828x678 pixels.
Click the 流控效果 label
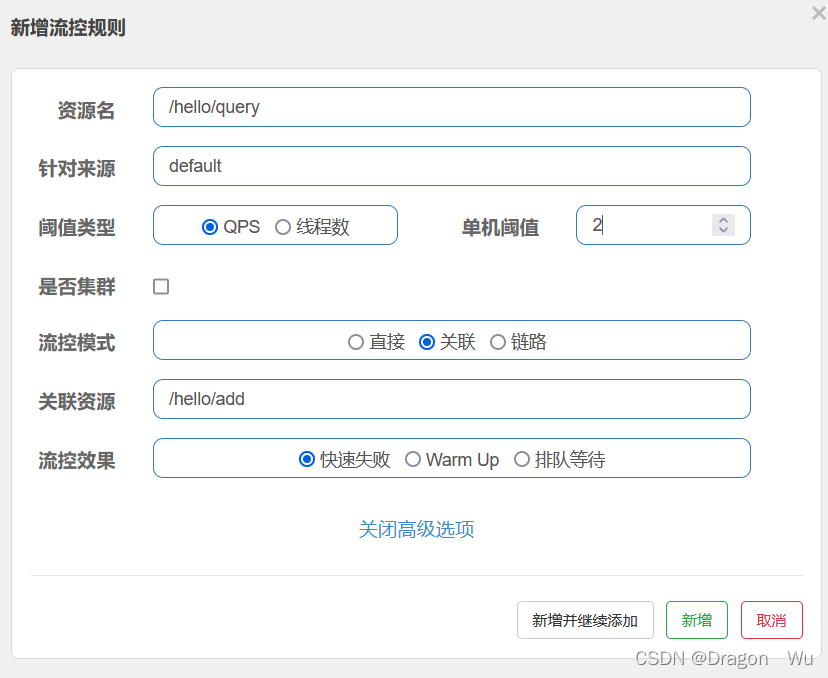(77, 460)
